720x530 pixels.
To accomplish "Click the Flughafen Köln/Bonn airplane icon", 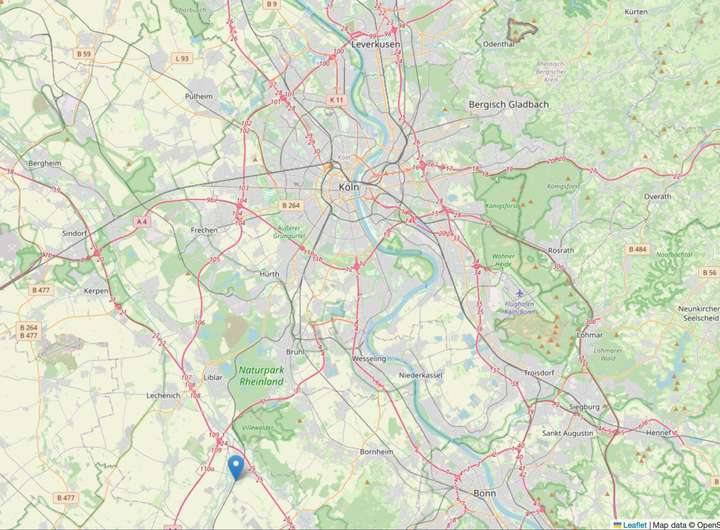I will 519,293.
